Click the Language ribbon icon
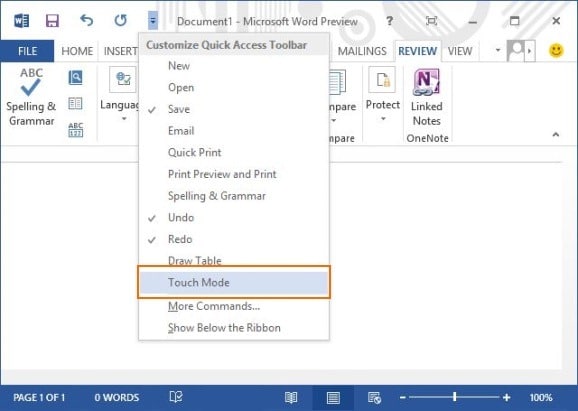Image resolution: width=578 pixels, height=411 pixels. (x=123, y=79)
